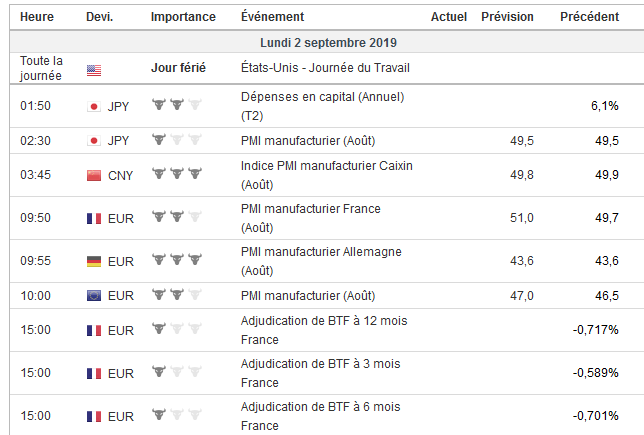The image size is (644, 435).
Task: Click the eurozone flag at 10:00
Action: click(x=94, y=296)
